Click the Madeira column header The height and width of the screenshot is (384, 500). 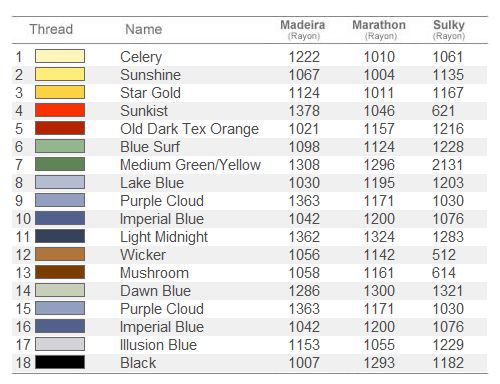[303, 29]
